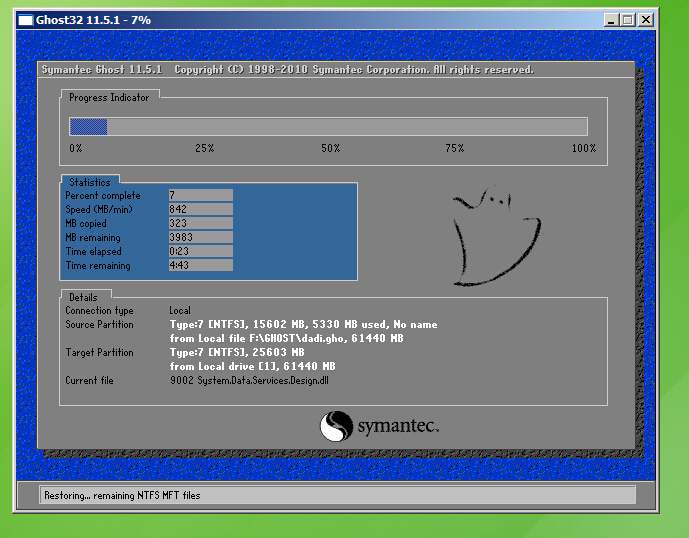
Task: Click the 75% progress label
Action: [455, 148]
